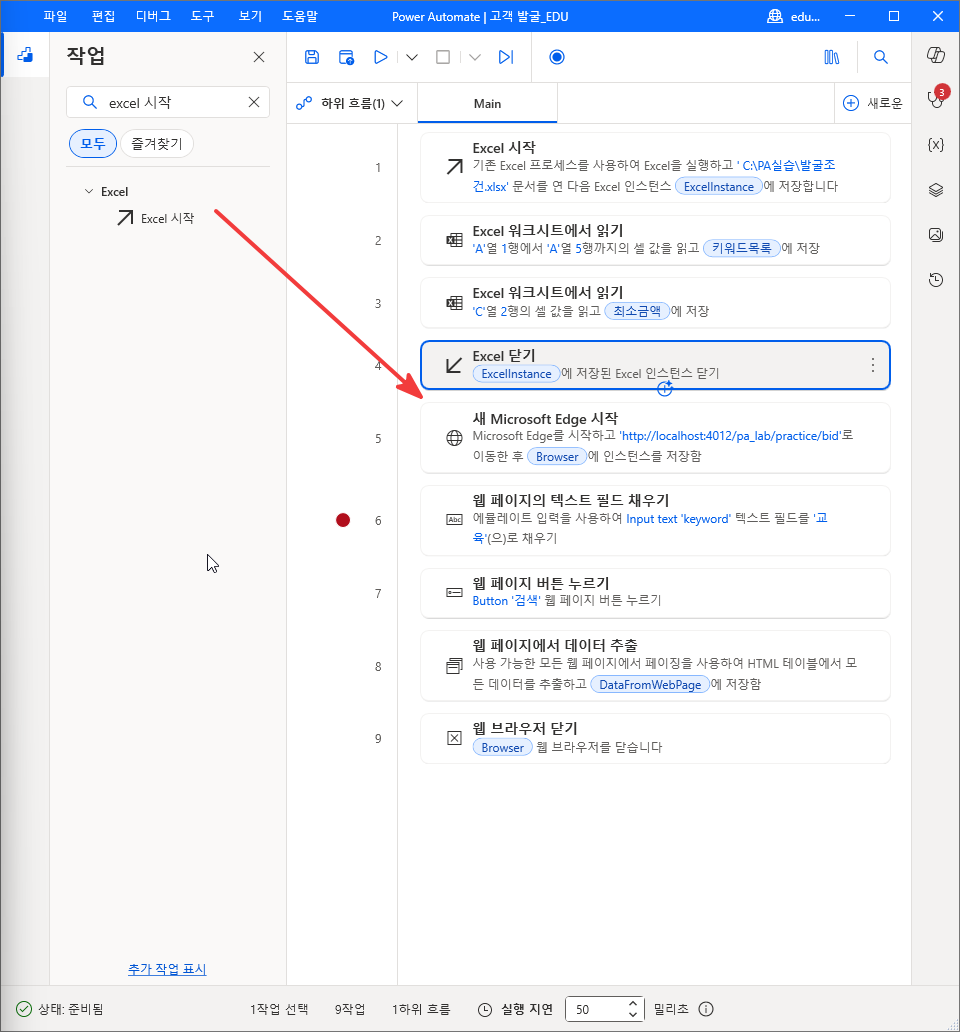Viewport: 960px width, 1032px height.
Task: Collapse the Excel group in actions tree
Action: 89,192
